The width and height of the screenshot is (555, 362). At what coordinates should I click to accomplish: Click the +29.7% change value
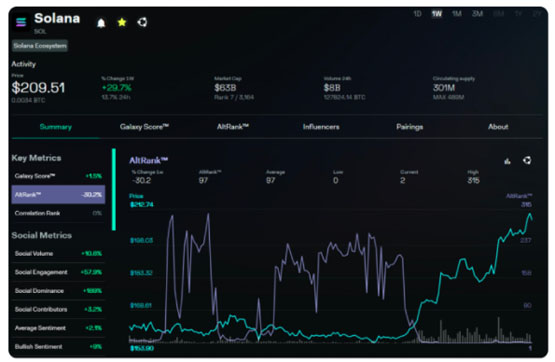pyautogui.click(x=116, y=88)
